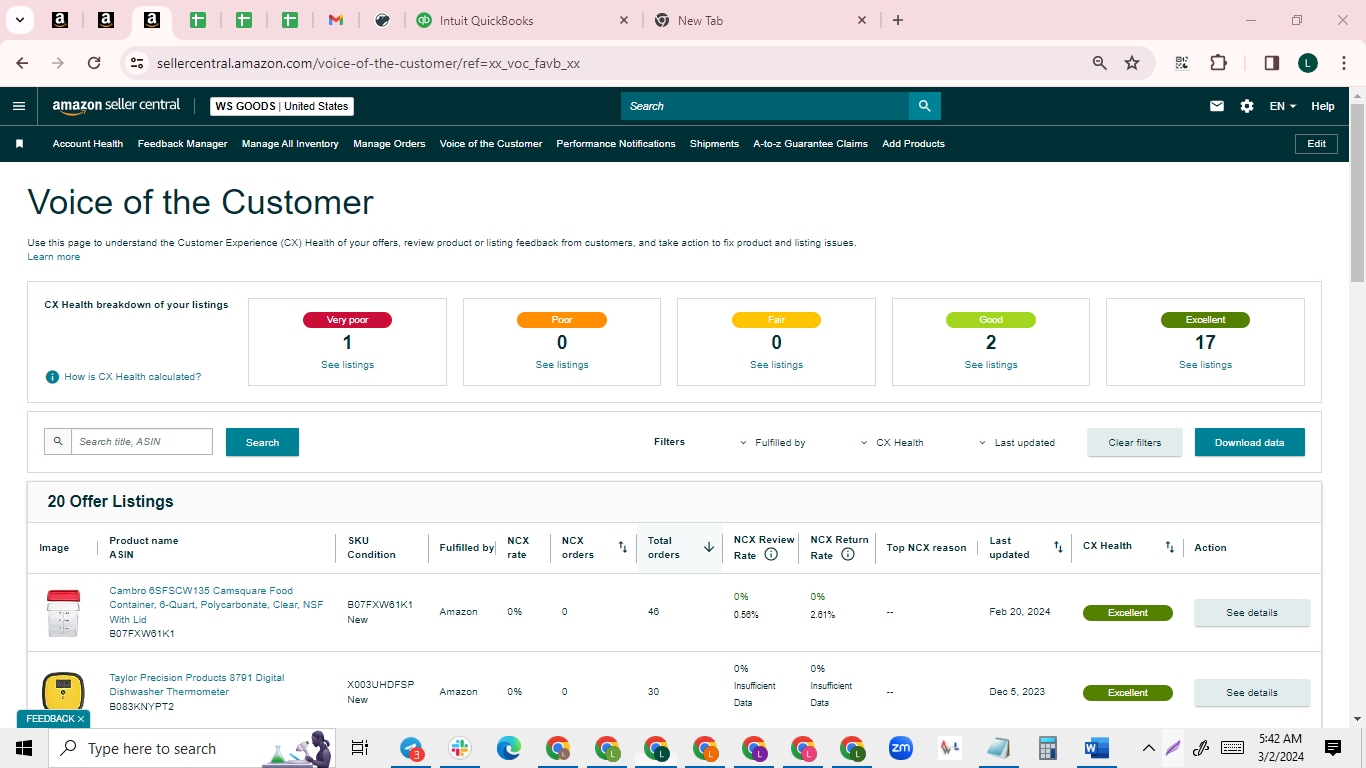
Task: Click info icon beside How is CX Health calculated
Action: (x=52, y=377)
